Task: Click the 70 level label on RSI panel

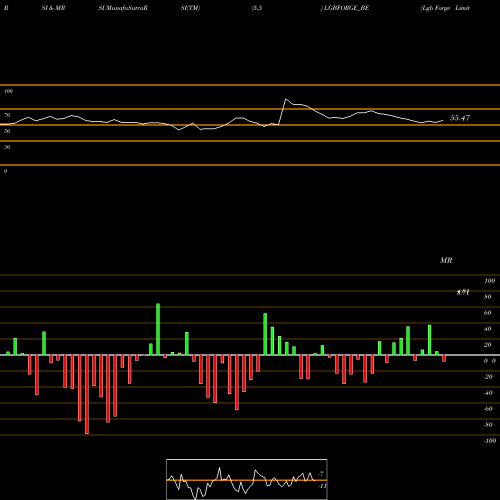Action: [x=7, y=115]
